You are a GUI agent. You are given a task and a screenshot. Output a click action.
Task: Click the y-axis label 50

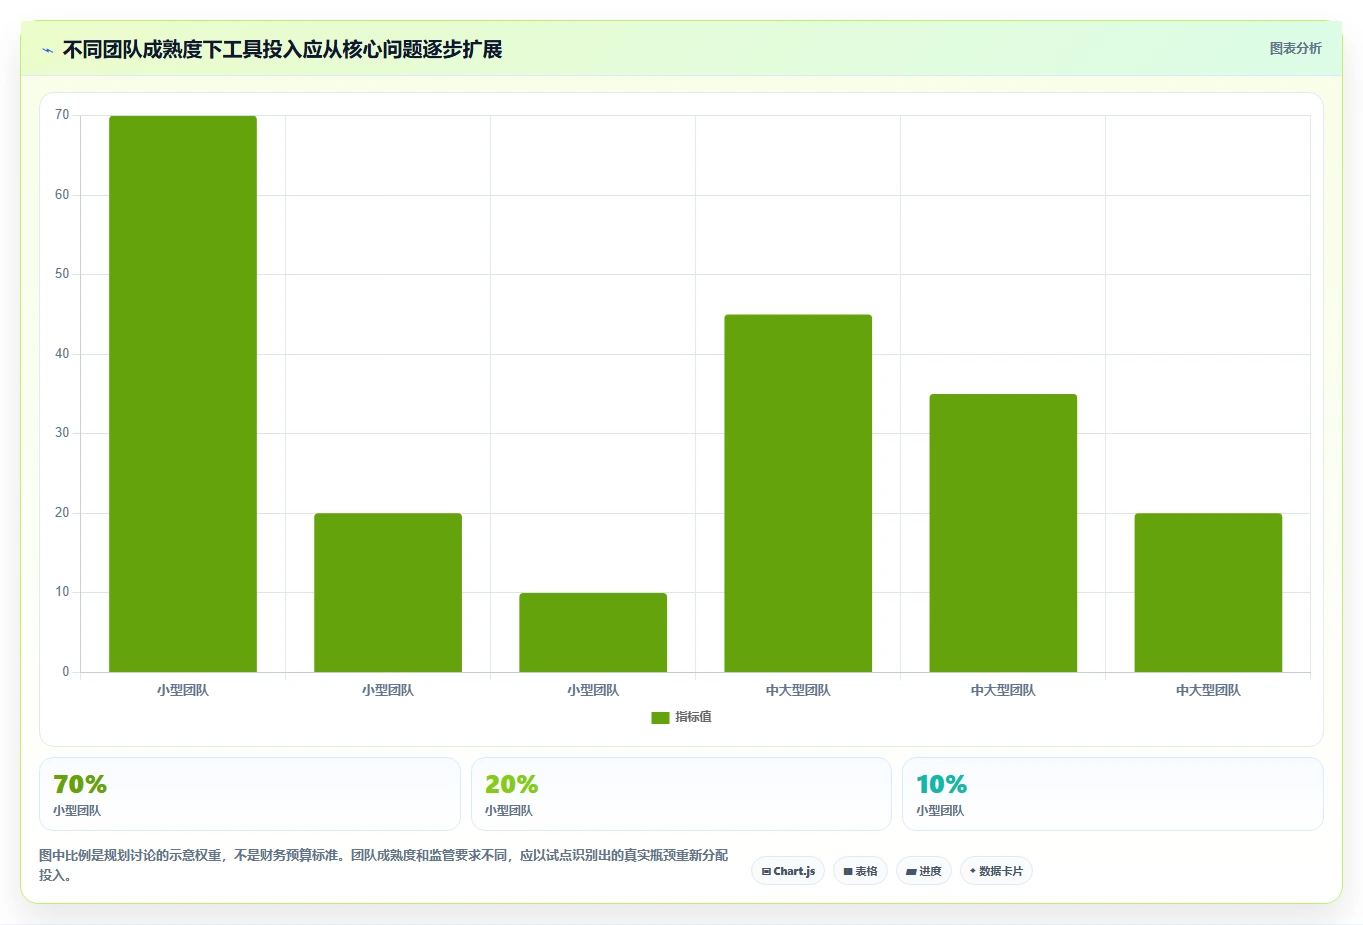[62, 274]
